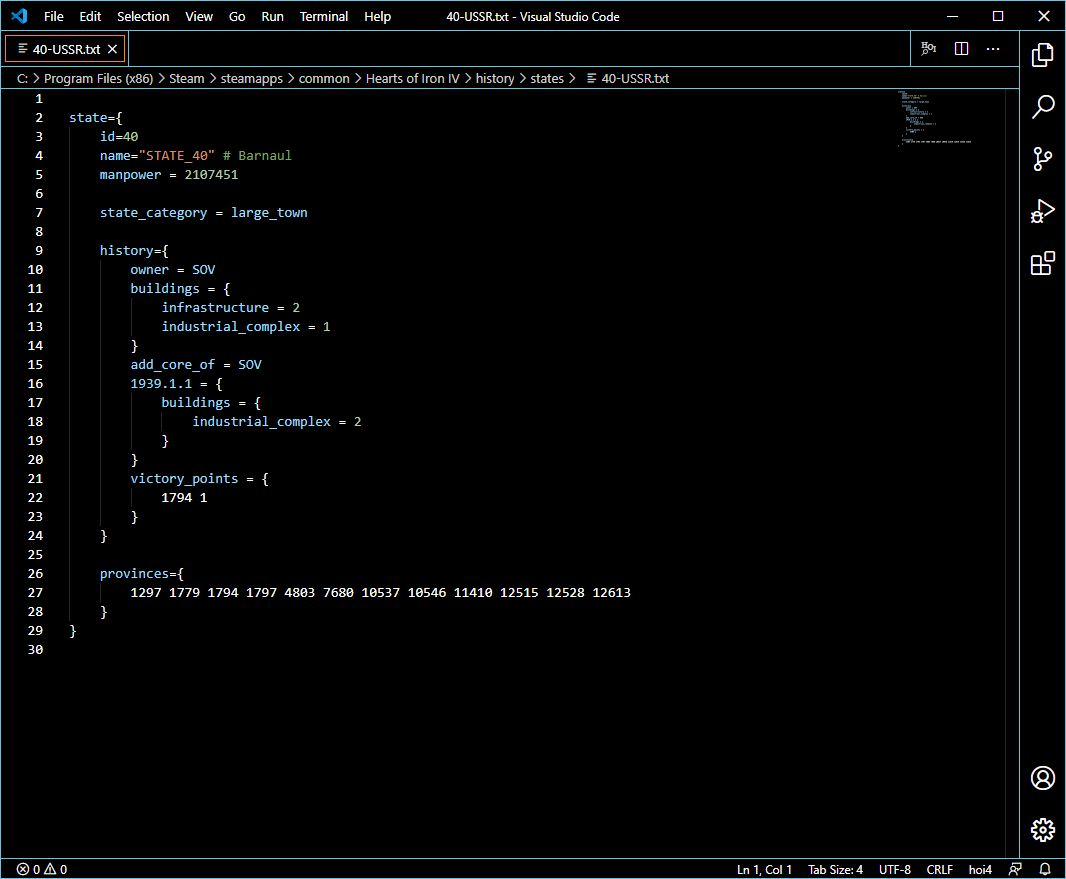The width and height of the screenshot is (1066, 879).
Task: Click add_core_of = SOV line
Action: pyautogui.click(x=196, y=365)
